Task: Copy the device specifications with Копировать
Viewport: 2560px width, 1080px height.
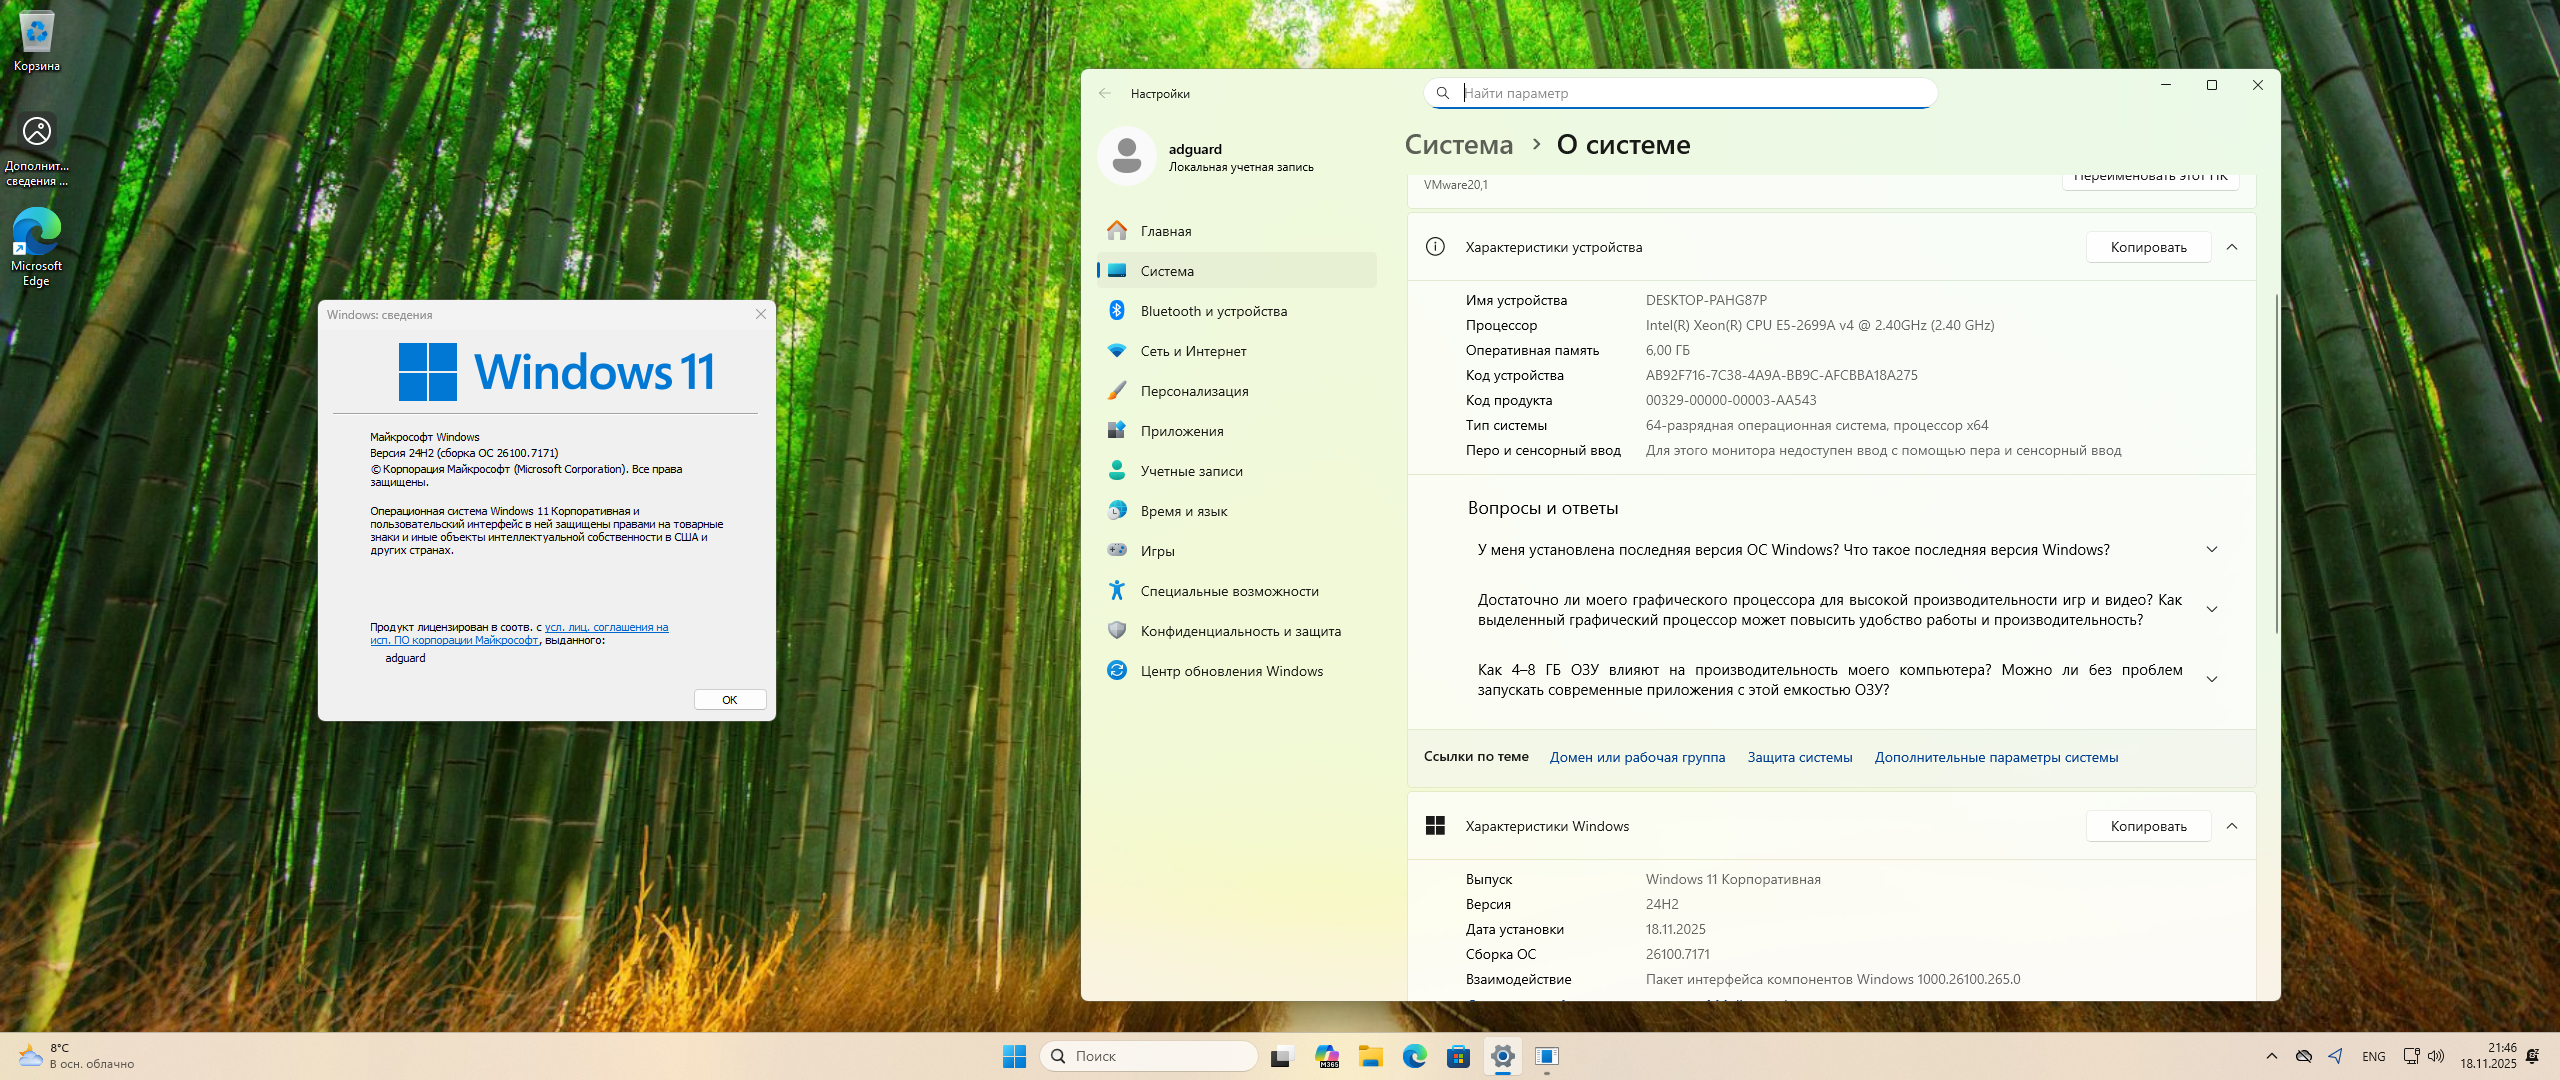Action: [x=2148, y=247]
